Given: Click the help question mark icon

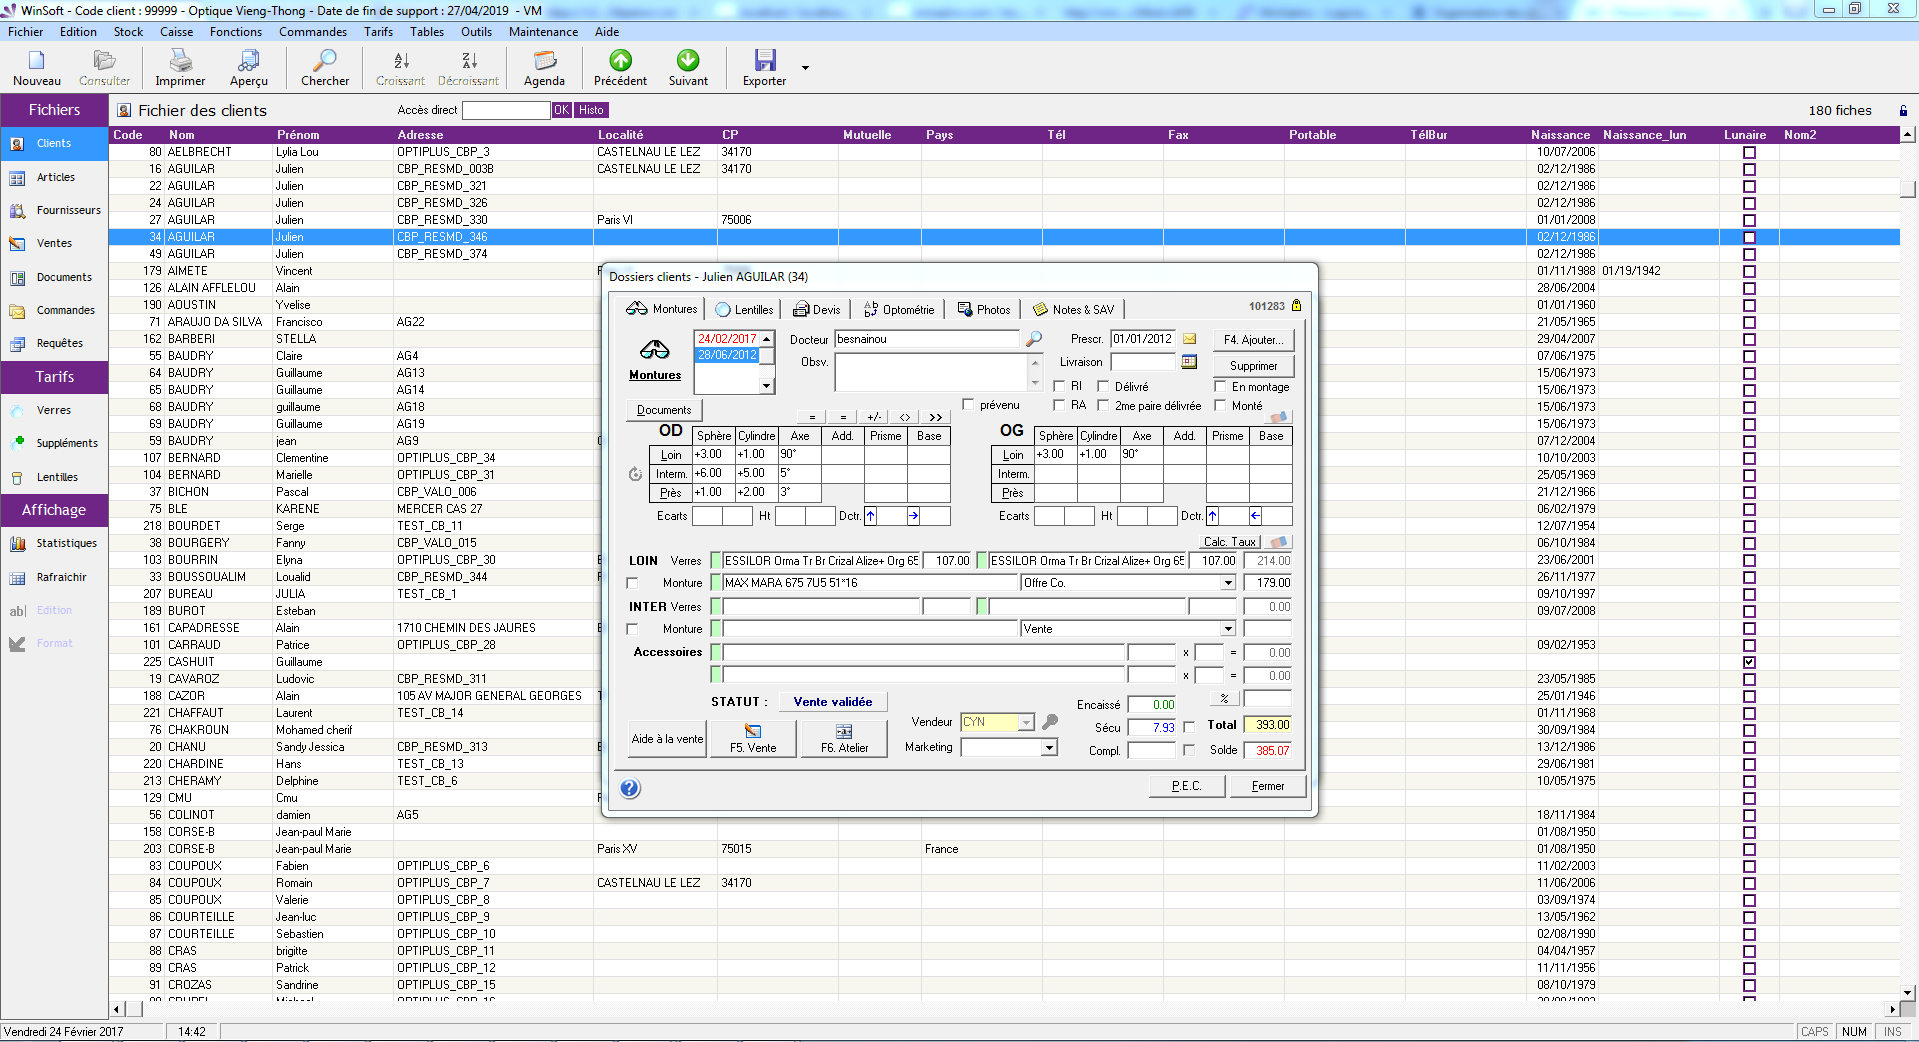Looking at the screenshot, I should pos(630,788).
